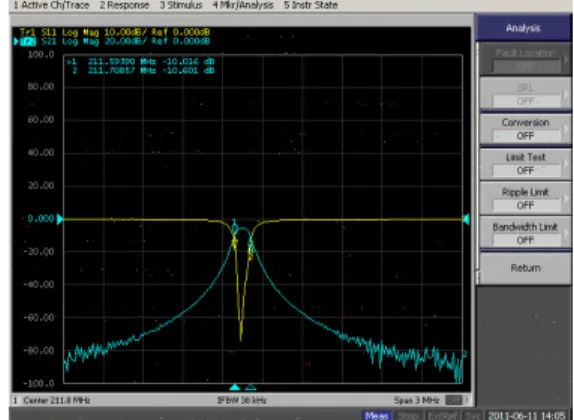Click the Center 211.8 MHz value
The image size is (574, 420).
click(x=56, y=400)
